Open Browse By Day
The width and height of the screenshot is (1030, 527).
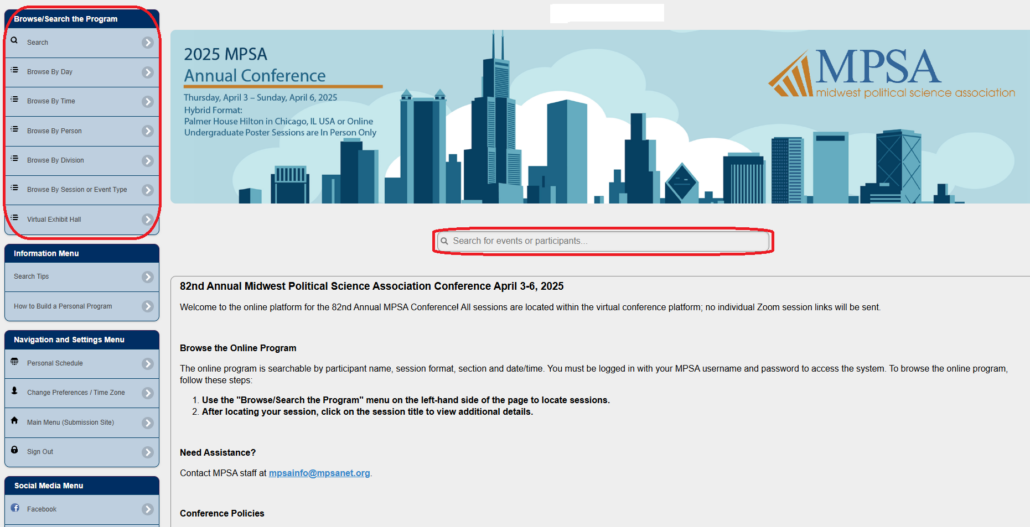pyautogui.click(x=82, y=72)
